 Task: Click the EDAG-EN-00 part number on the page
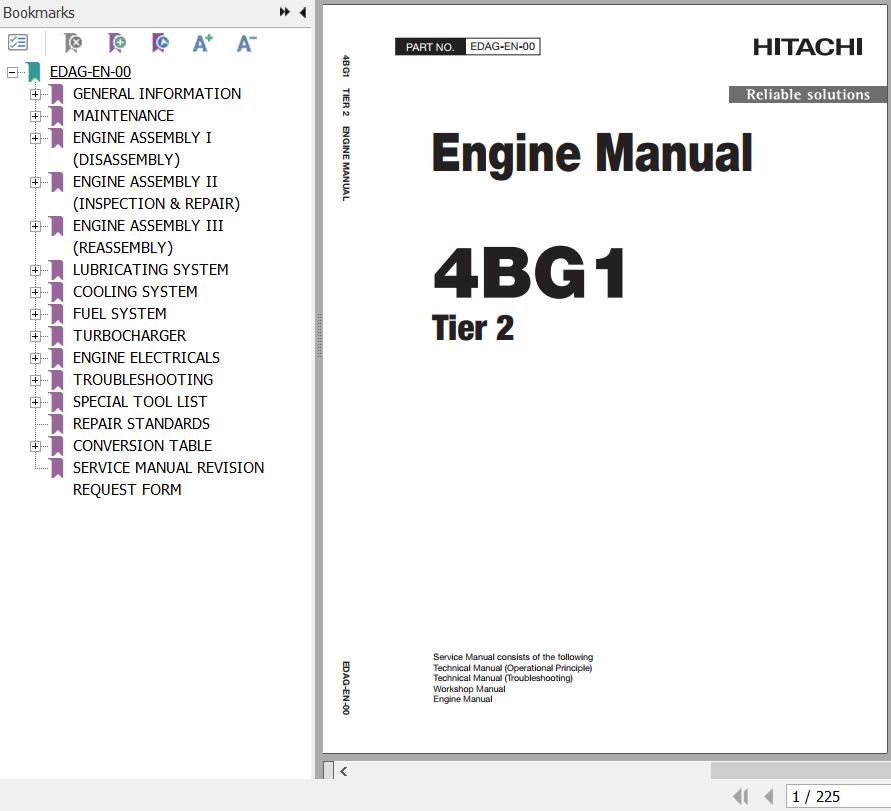502,47
